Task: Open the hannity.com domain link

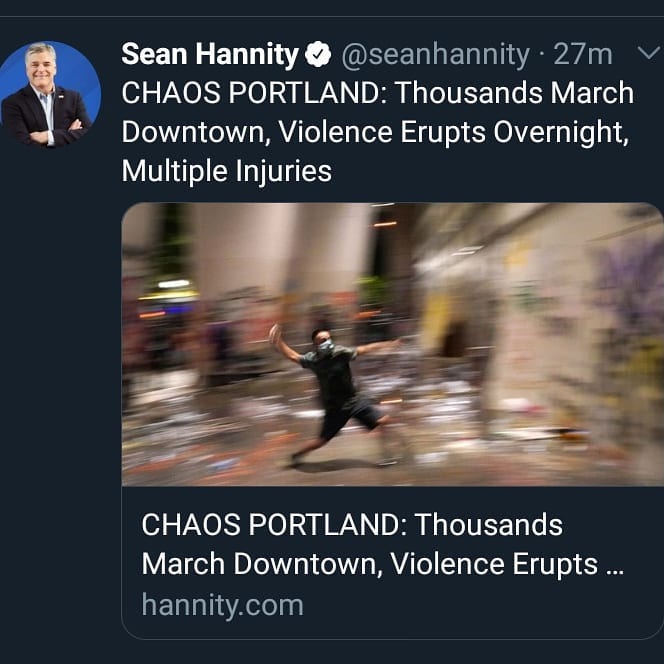Action: pyautogui.click(x=222, y=605)
